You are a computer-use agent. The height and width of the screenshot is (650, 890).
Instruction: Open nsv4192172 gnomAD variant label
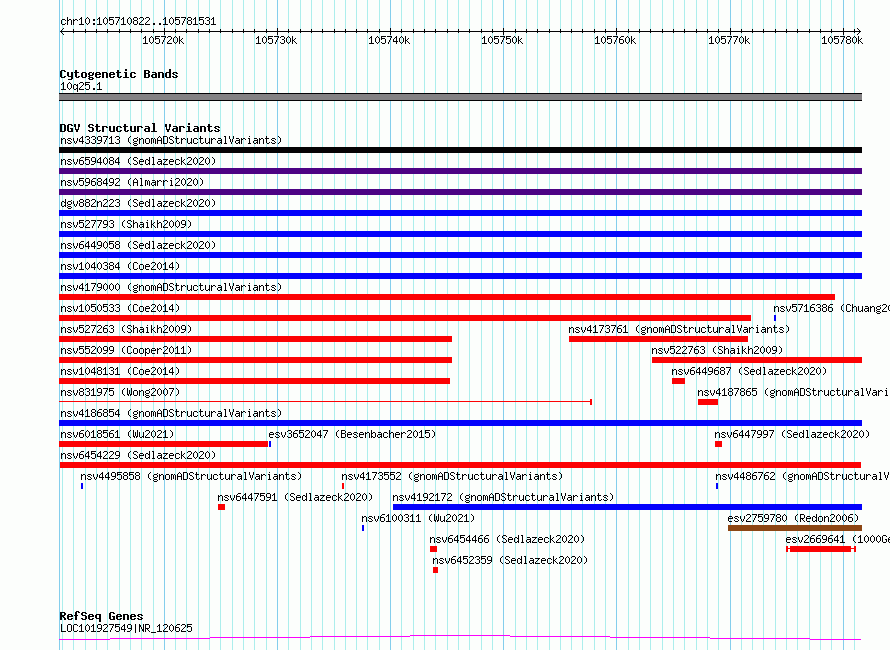point(503,497)
